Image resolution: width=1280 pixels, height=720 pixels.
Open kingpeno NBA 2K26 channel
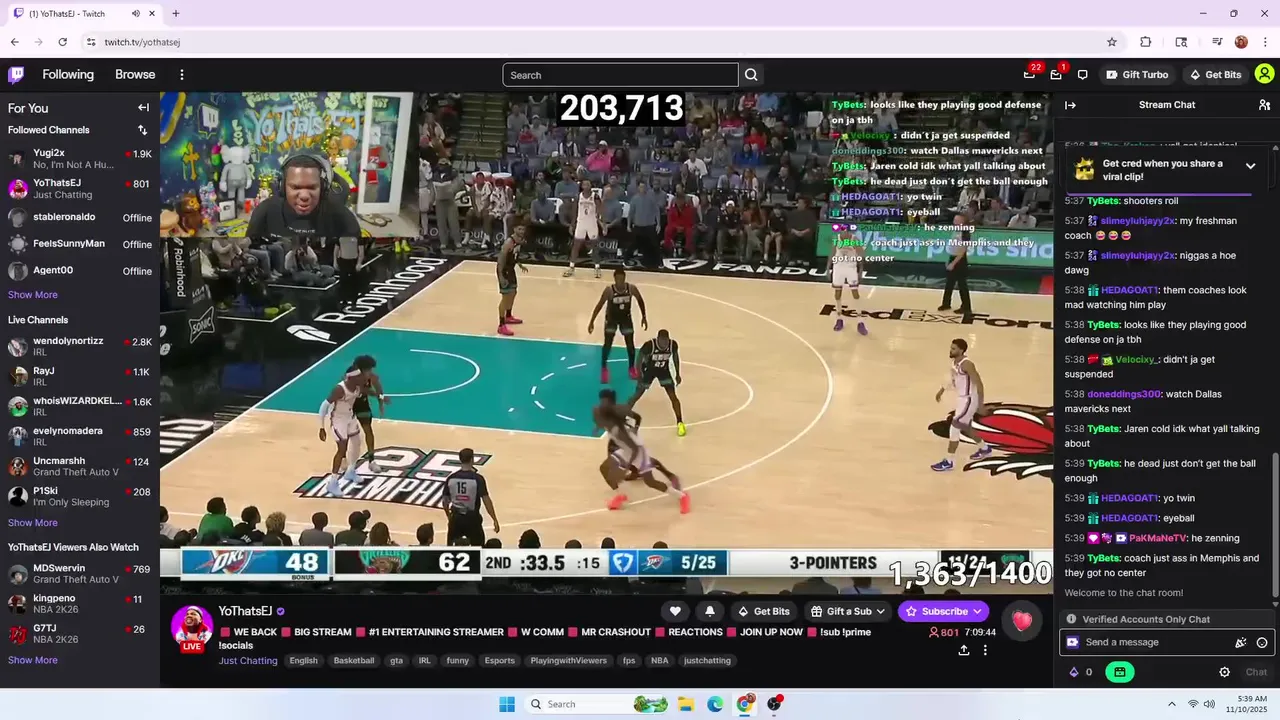[x=80, y=604]
